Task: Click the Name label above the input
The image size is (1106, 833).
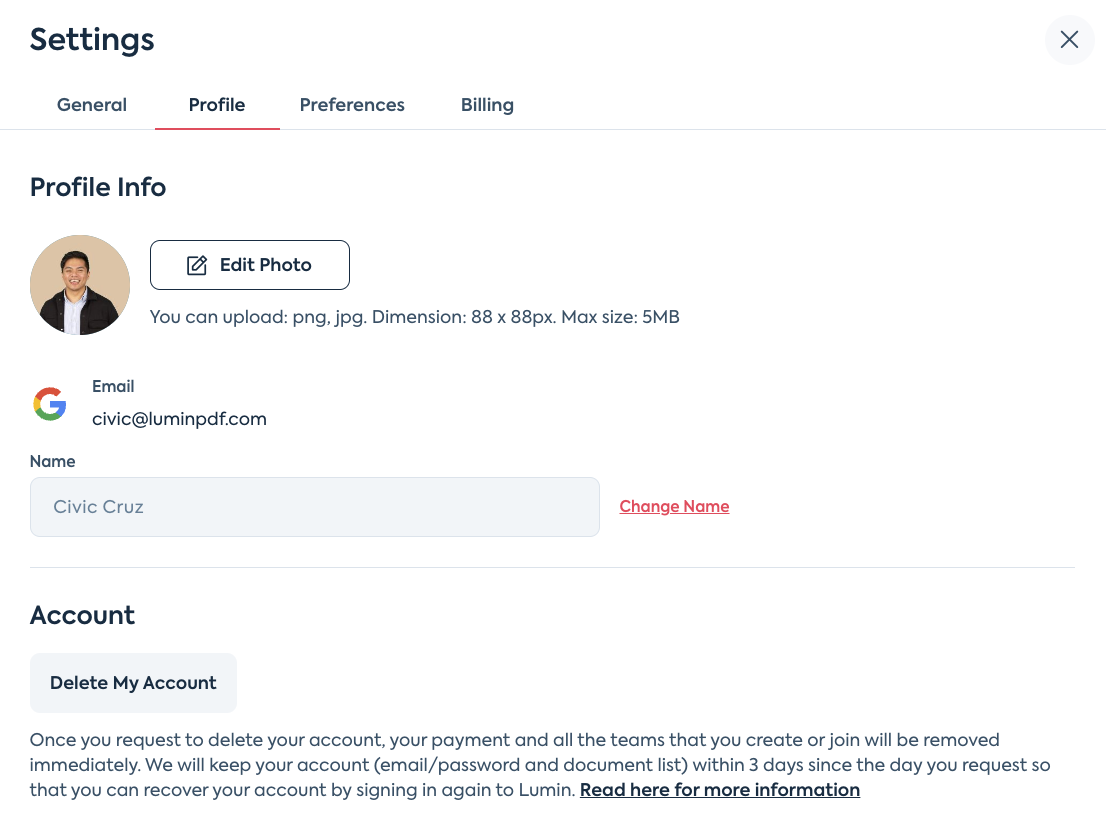Action: (x=52, y=461)
